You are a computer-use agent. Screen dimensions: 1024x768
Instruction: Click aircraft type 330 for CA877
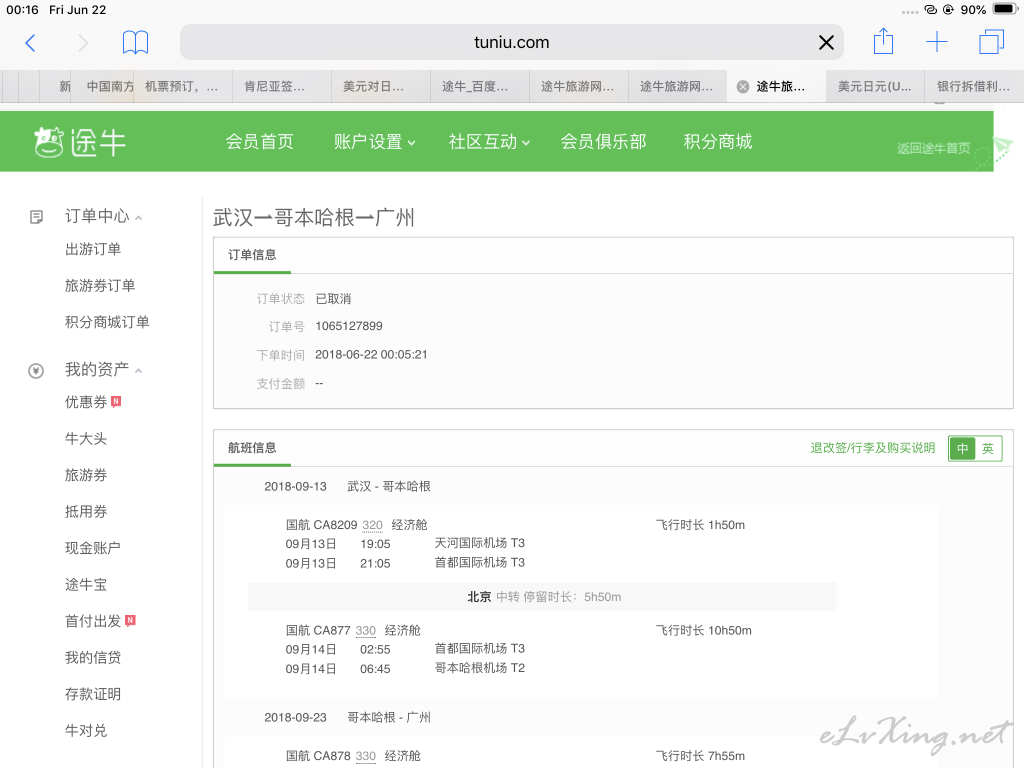(366, 631)
